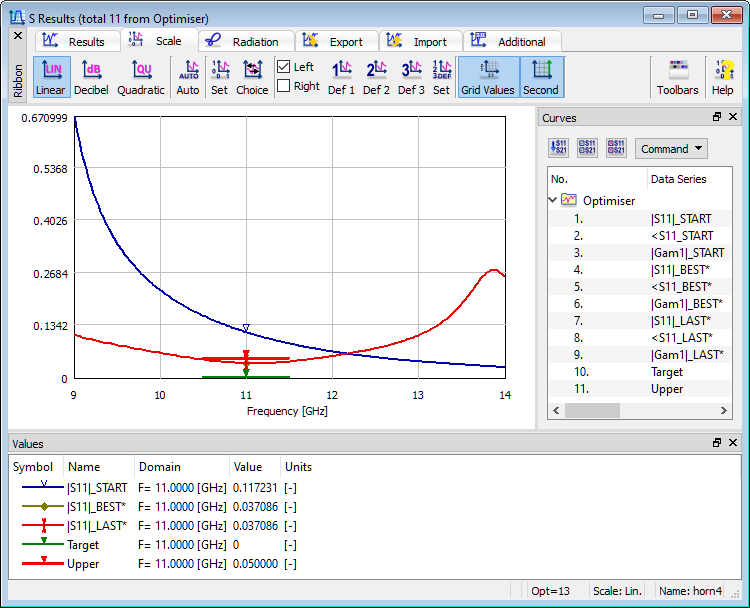Click the curves list left scroll arrow

coord(556,410)
